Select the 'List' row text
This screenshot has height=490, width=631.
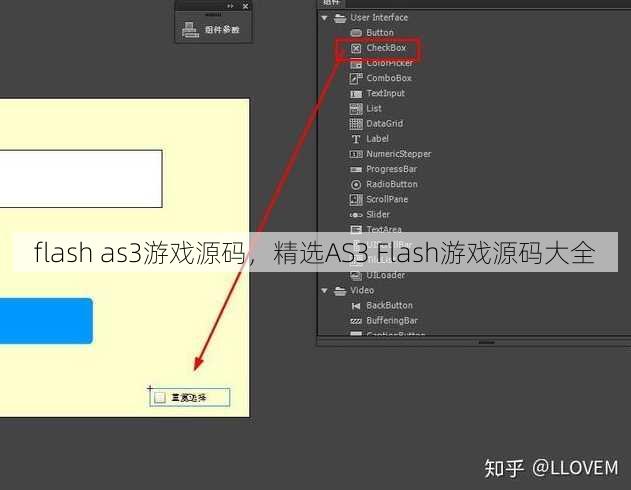coord(374,108)
